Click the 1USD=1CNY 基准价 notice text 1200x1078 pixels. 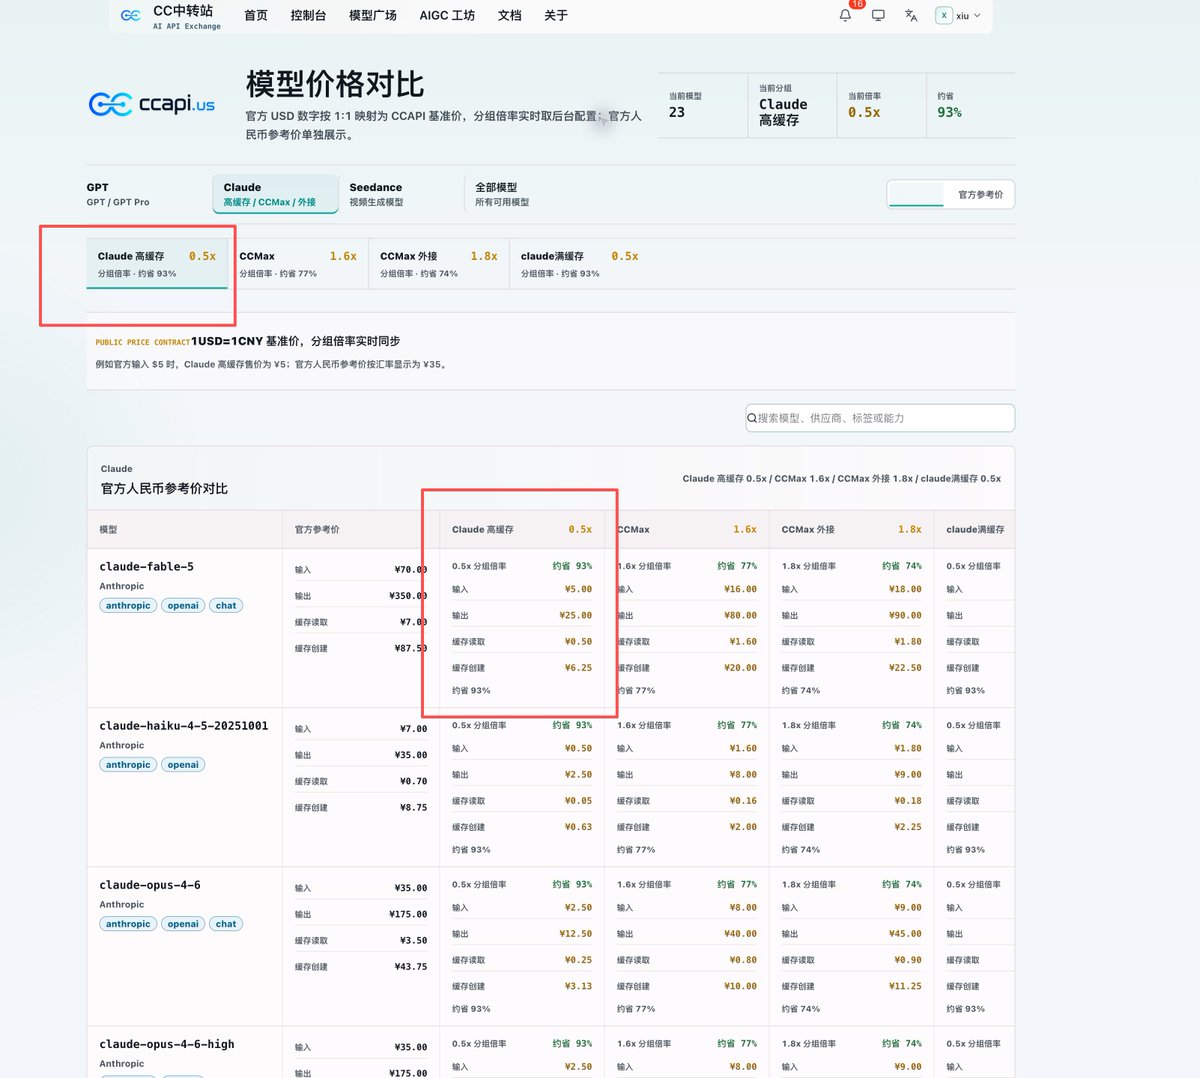coord(296,341)
